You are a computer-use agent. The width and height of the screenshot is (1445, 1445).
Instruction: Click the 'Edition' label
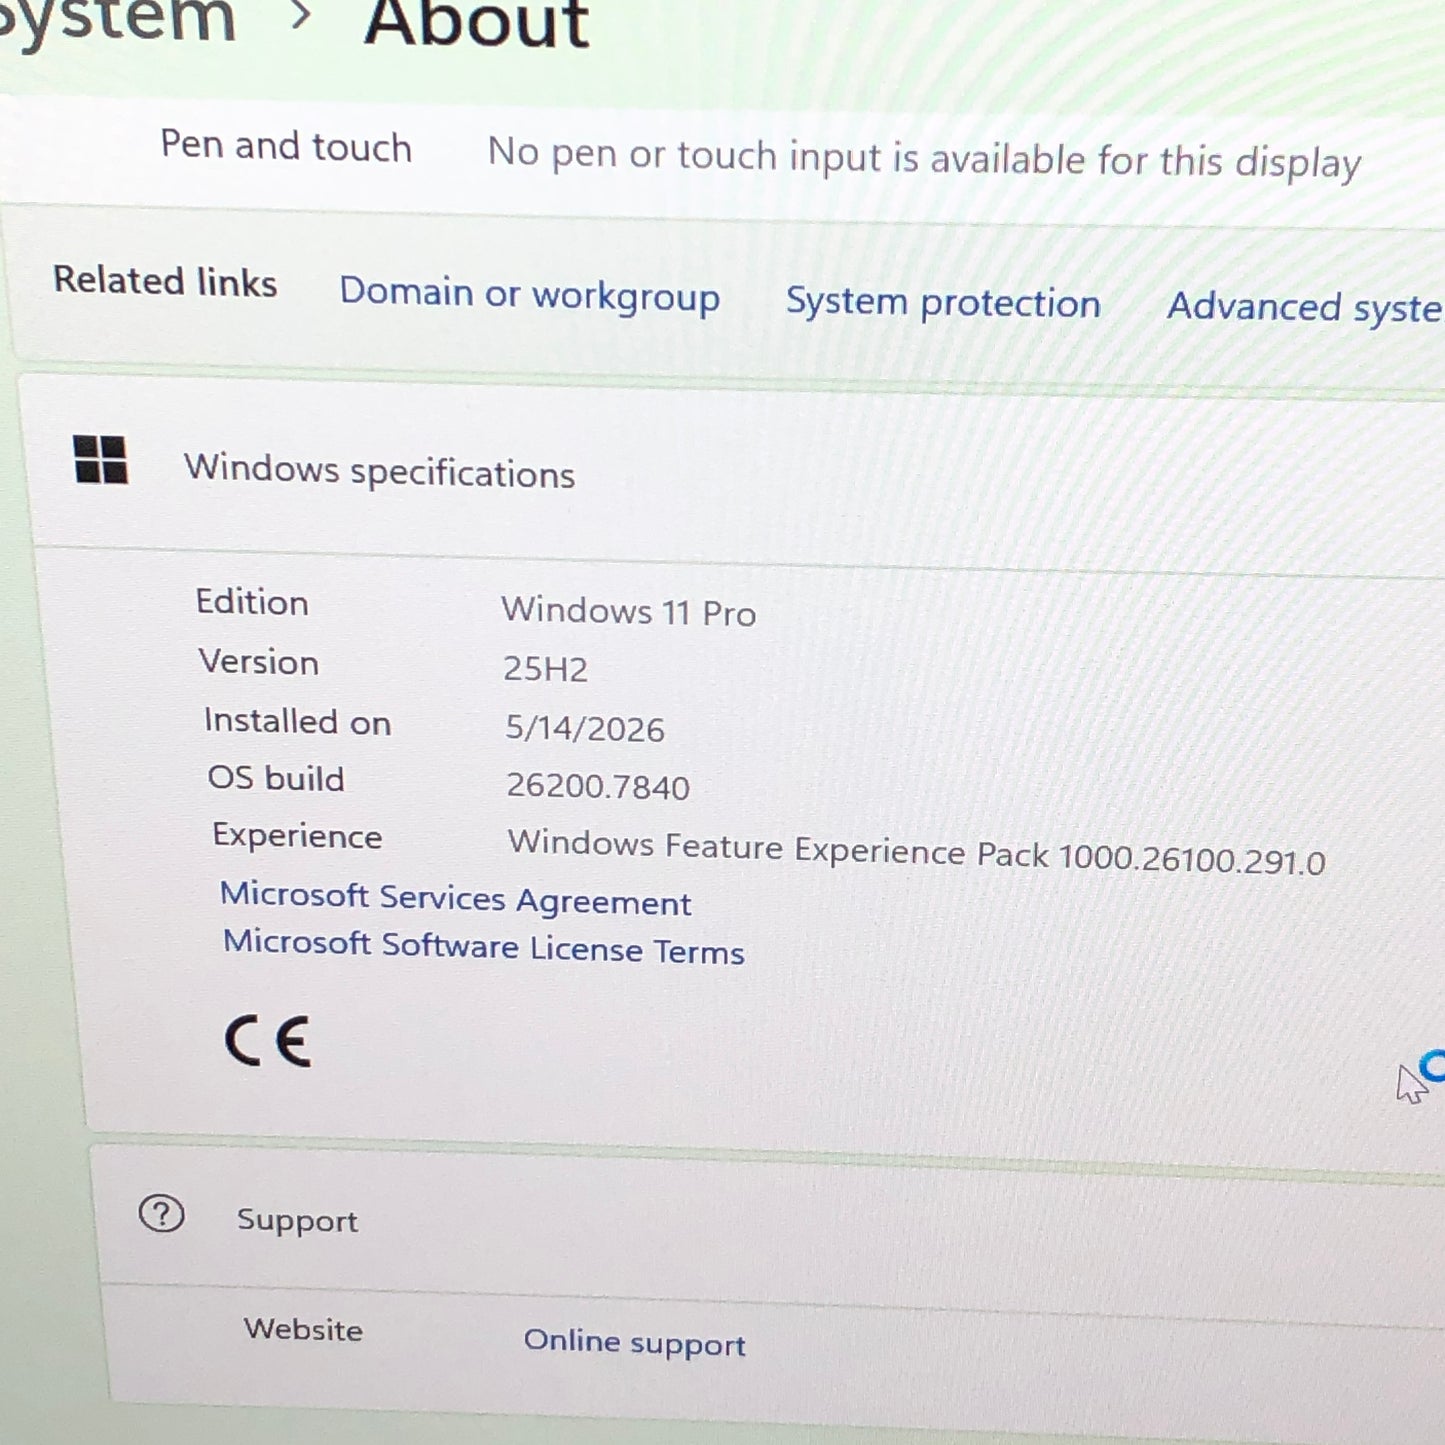[252, 602]
